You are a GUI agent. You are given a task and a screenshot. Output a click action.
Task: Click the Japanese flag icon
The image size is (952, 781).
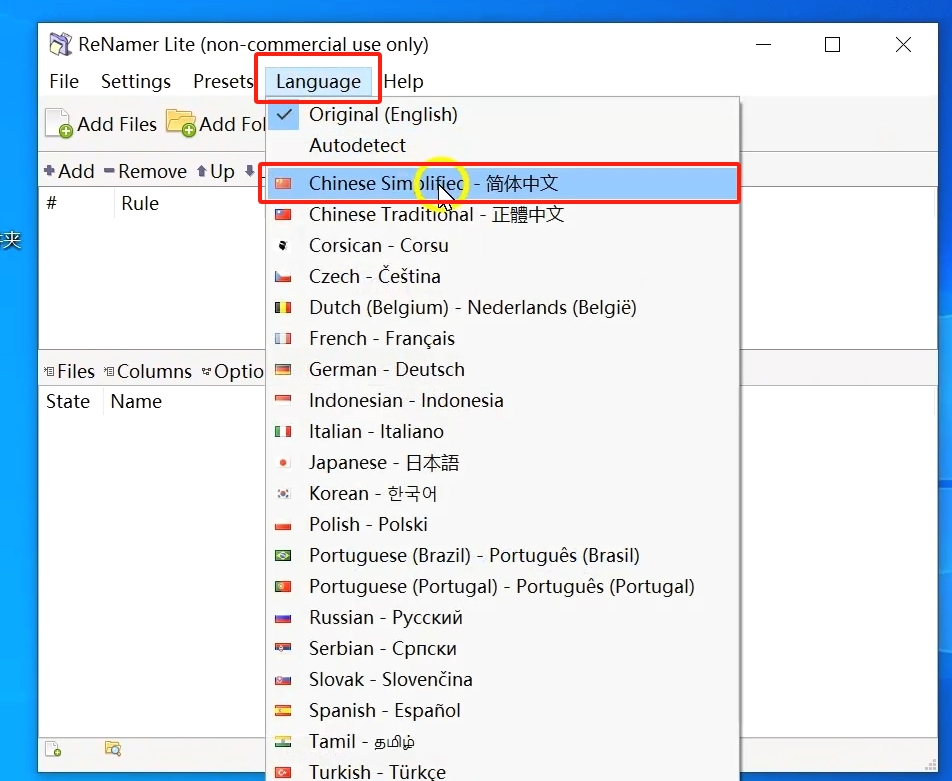[283, 462]
